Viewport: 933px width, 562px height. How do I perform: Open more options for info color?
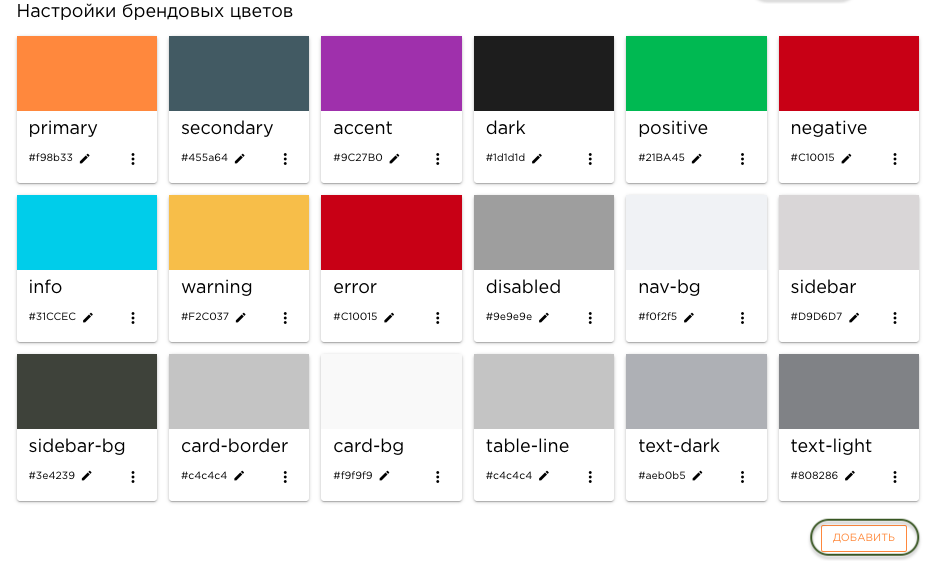133,318
